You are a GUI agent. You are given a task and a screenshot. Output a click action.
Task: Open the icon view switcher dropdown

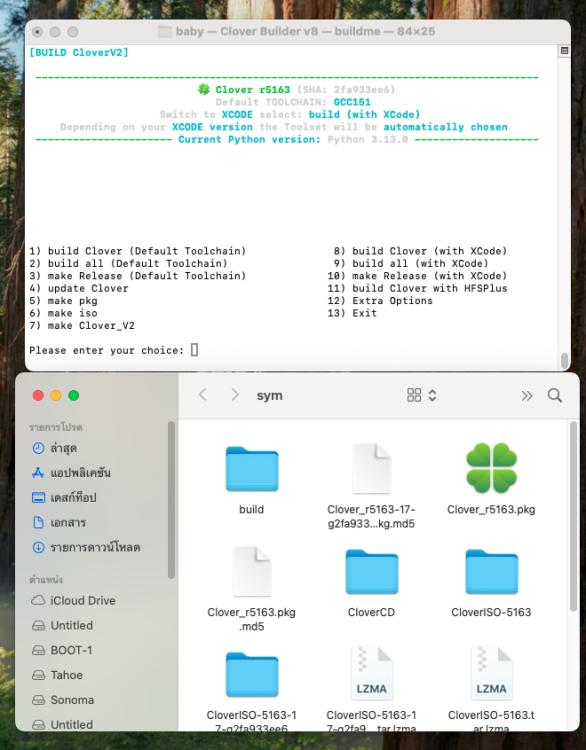coord(421,395)
